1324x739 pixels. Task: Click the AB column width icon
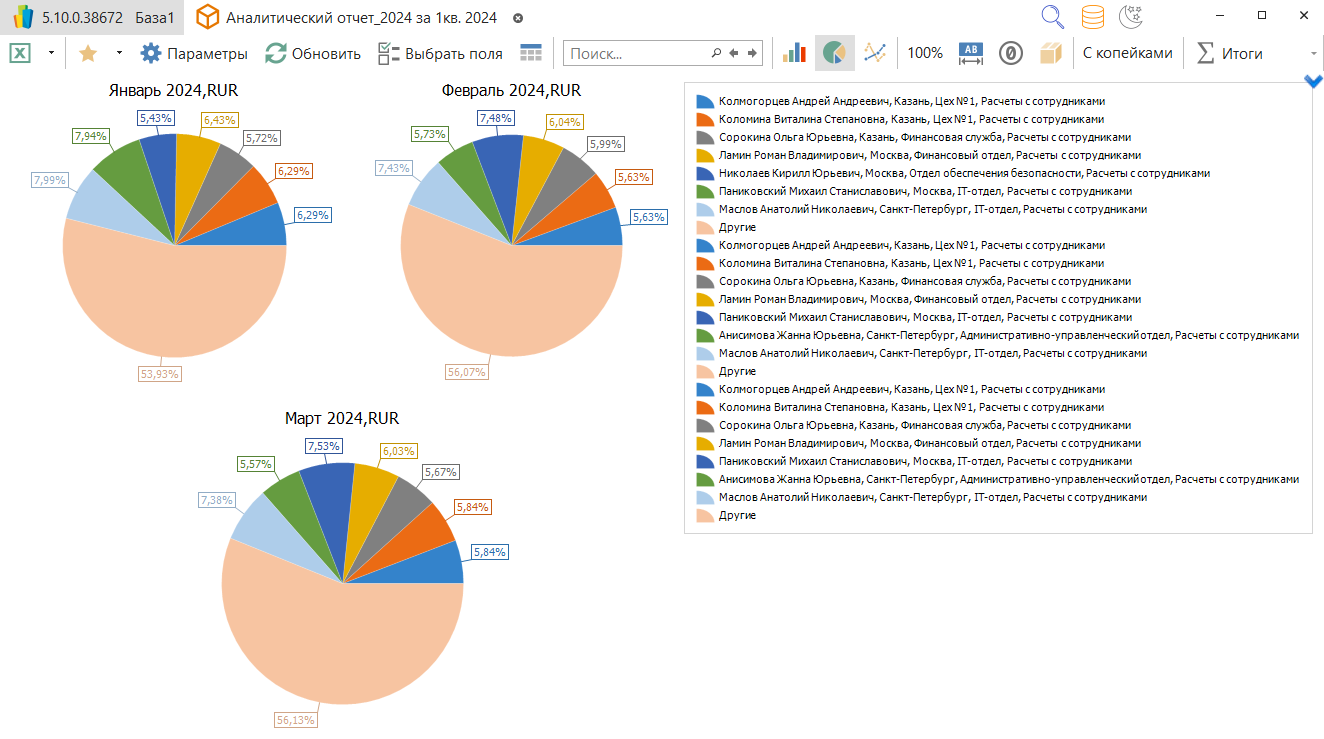coord(971,53)
